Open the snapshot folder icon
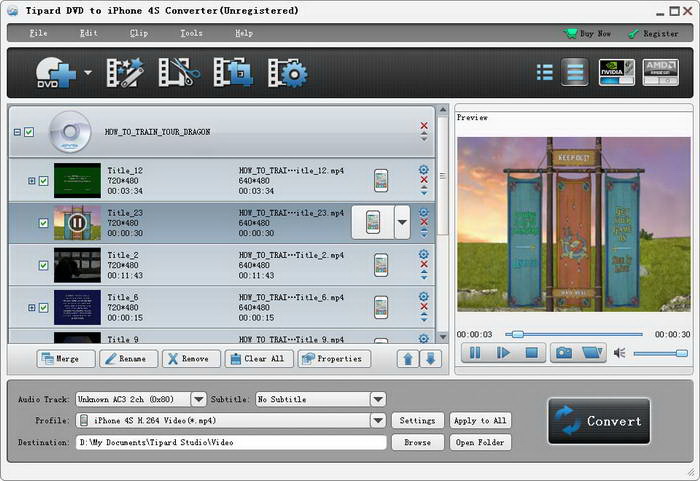The image size is (700, 481). 592,353
